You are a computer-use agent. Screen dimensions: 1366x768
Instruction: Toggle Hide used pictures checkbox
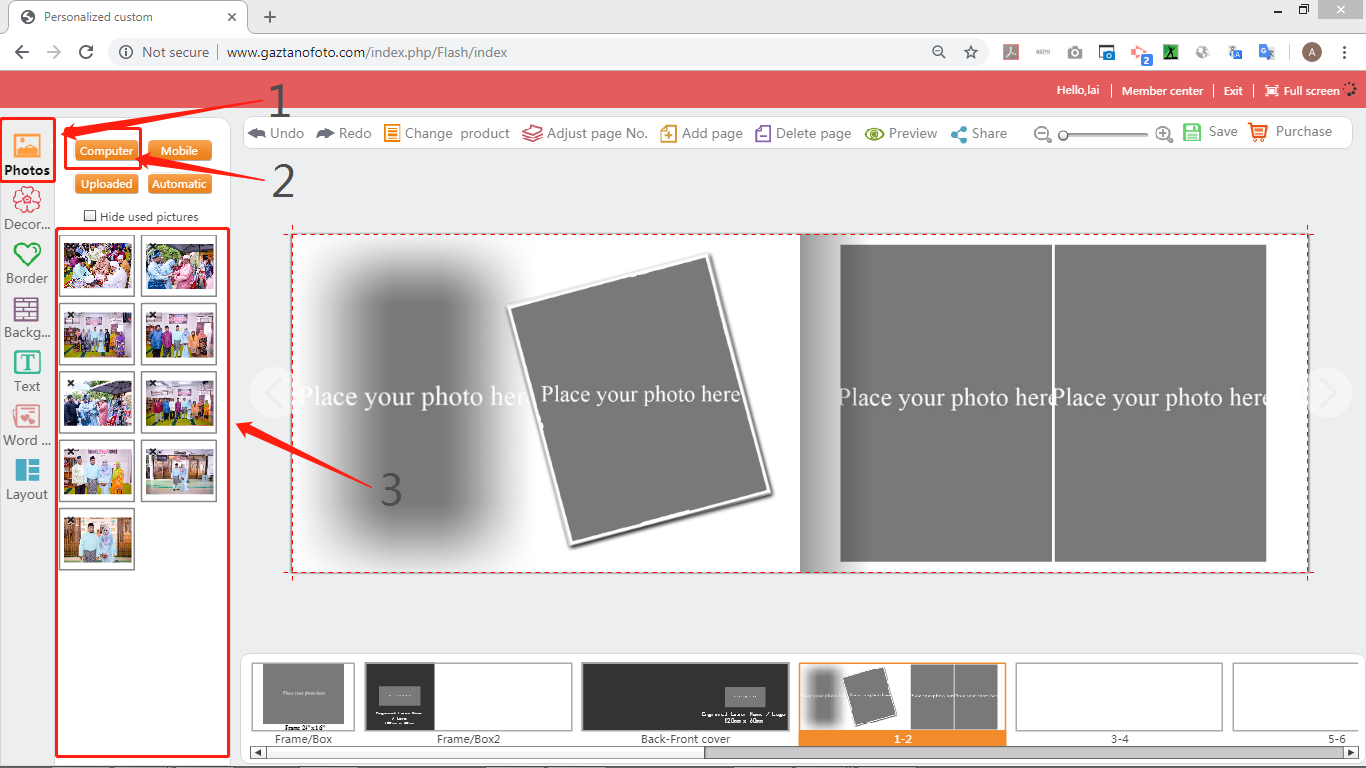click(91, 216)
